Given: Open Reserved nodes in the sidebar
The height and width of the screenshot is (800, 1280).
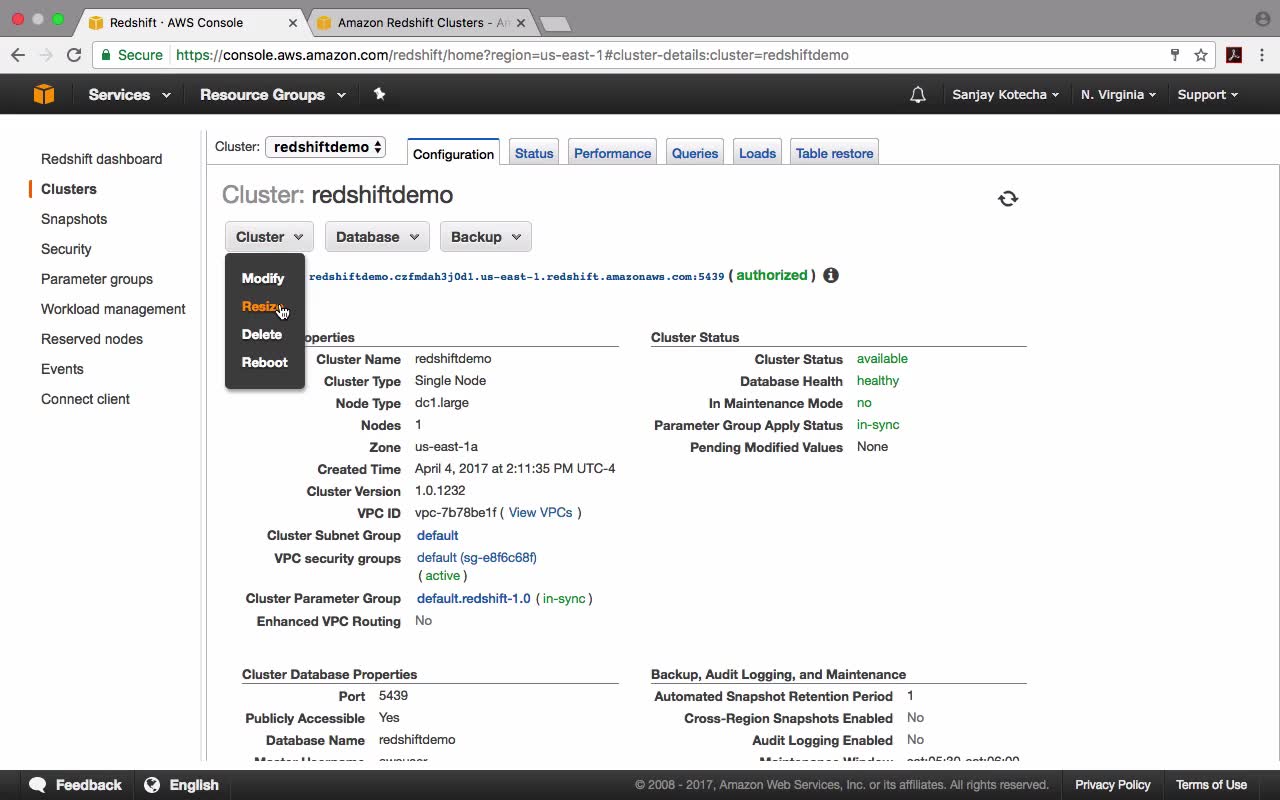Looking at the screenshot, I should click(x=92, y=339).
